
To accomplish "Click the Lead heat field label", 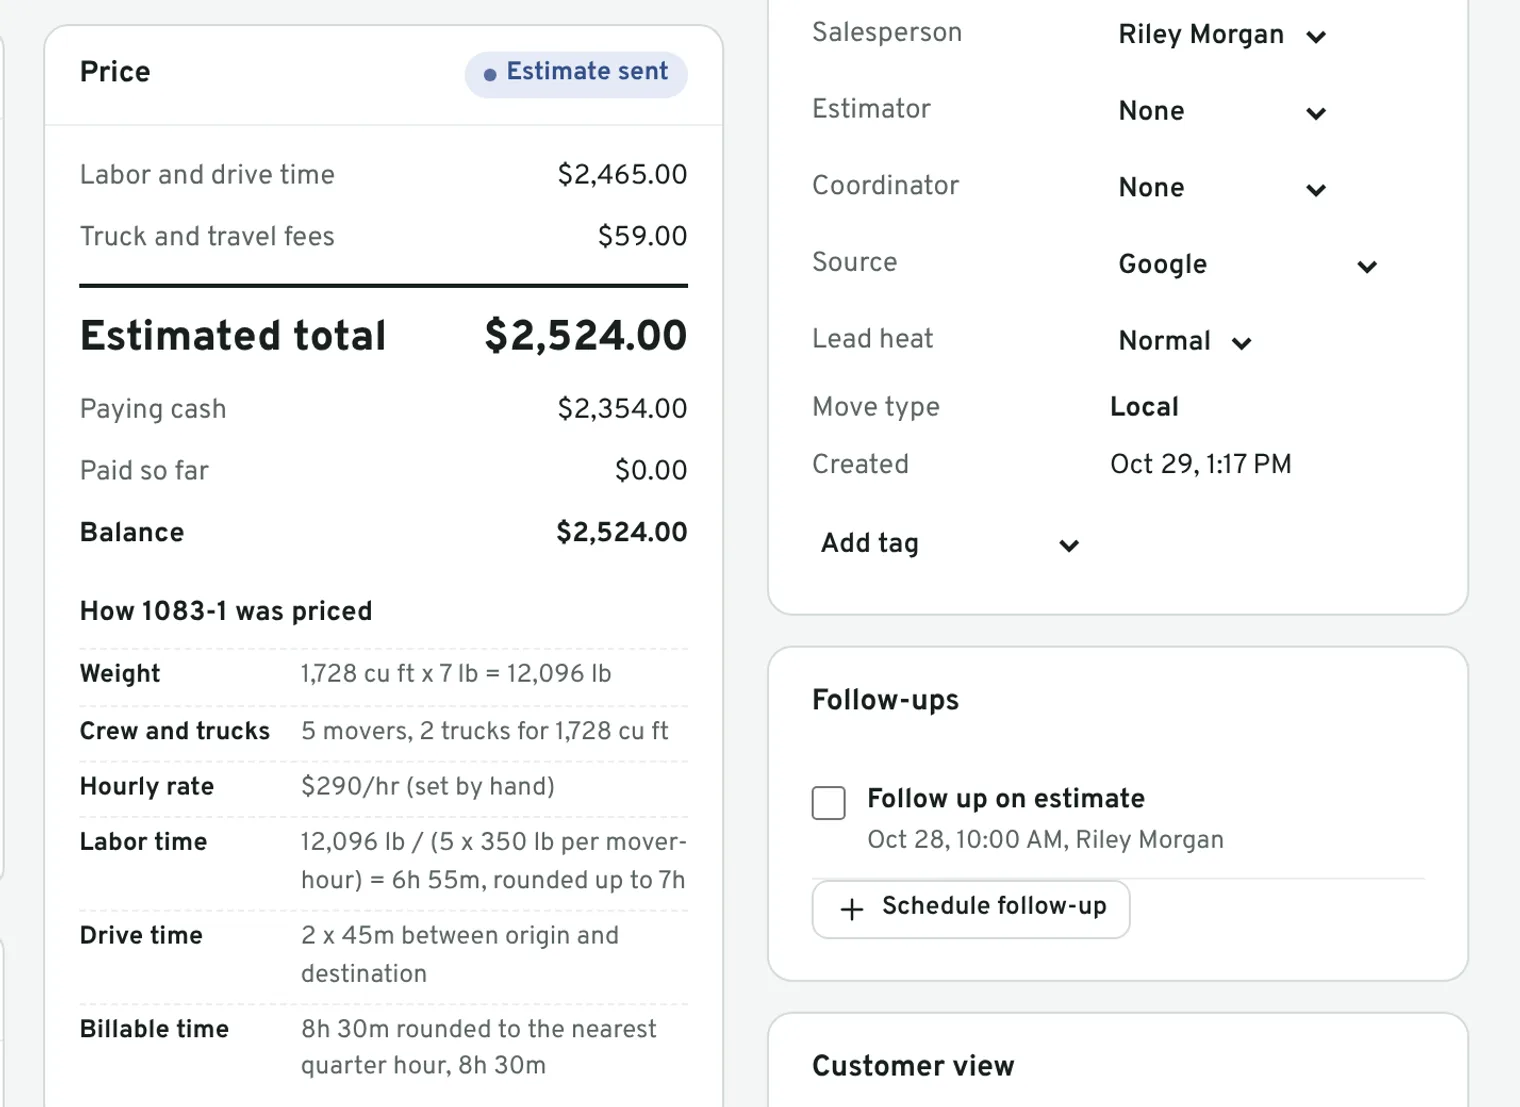I will (872, 339).
